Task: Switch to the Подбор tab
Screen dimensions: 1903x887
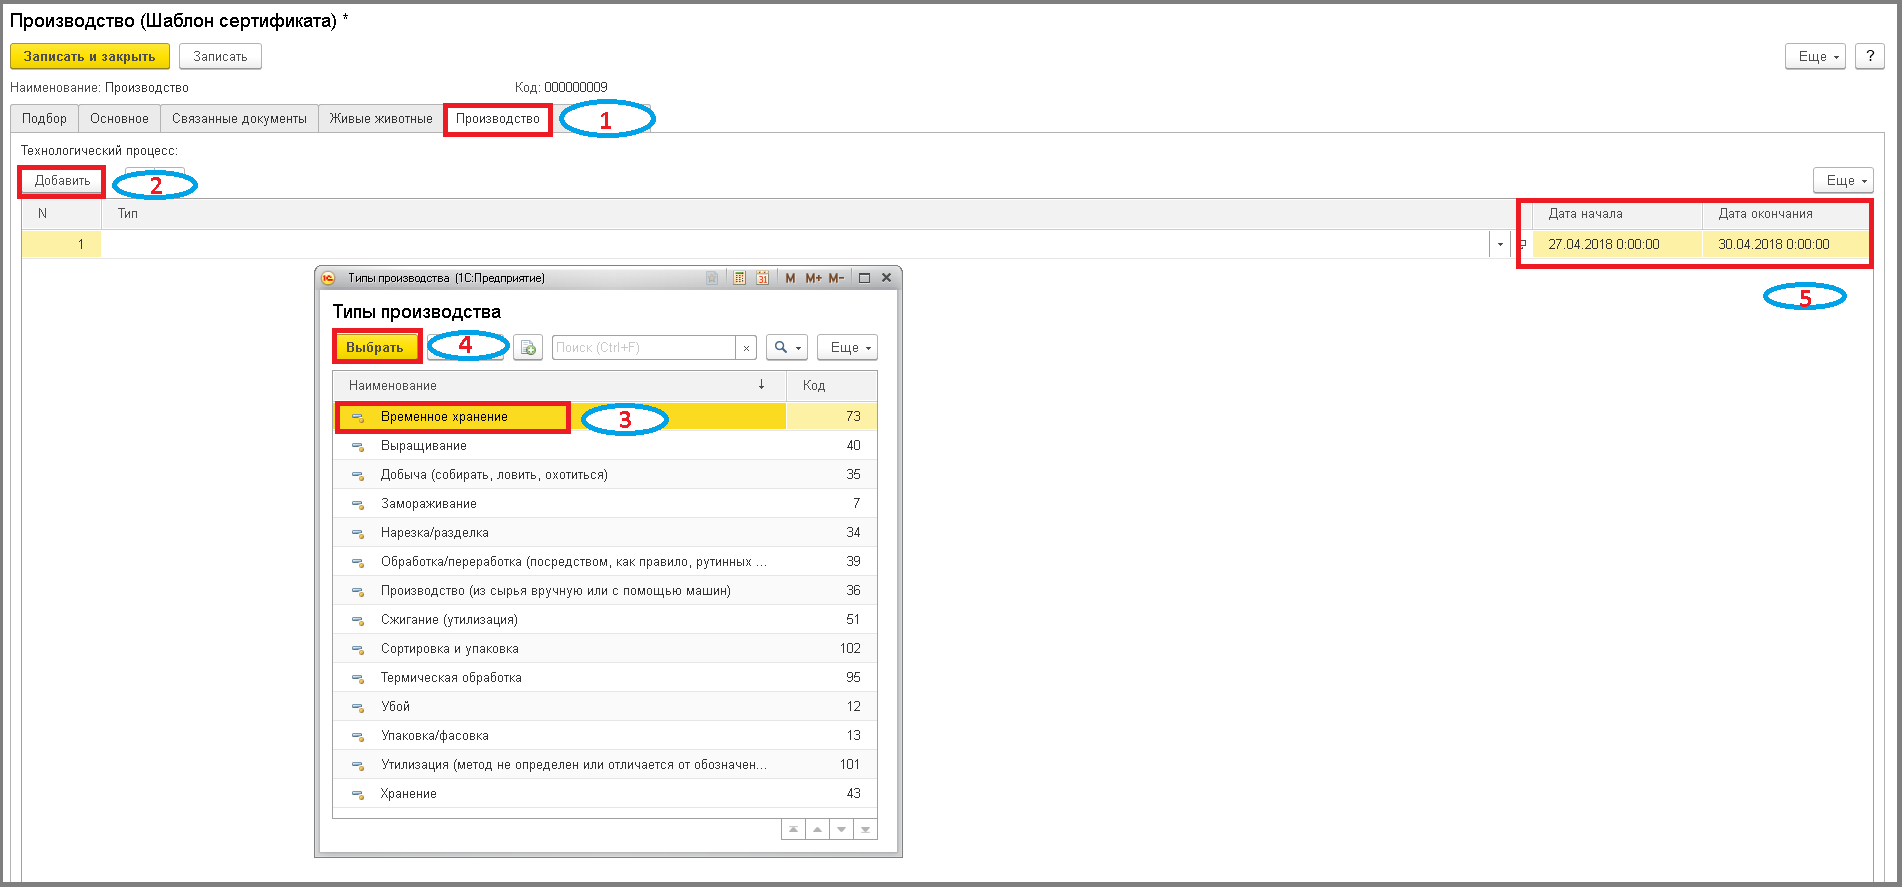Action: 44,118
